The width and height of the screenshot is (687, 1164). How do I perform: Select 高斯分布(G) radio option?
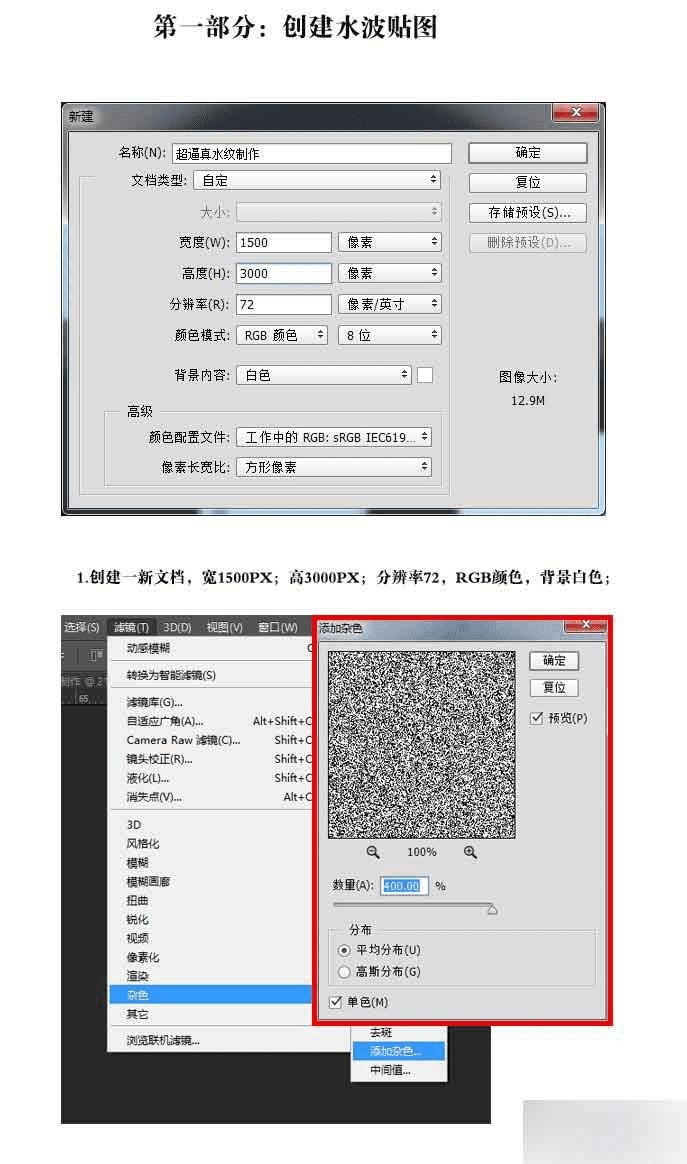pos(344,971)
